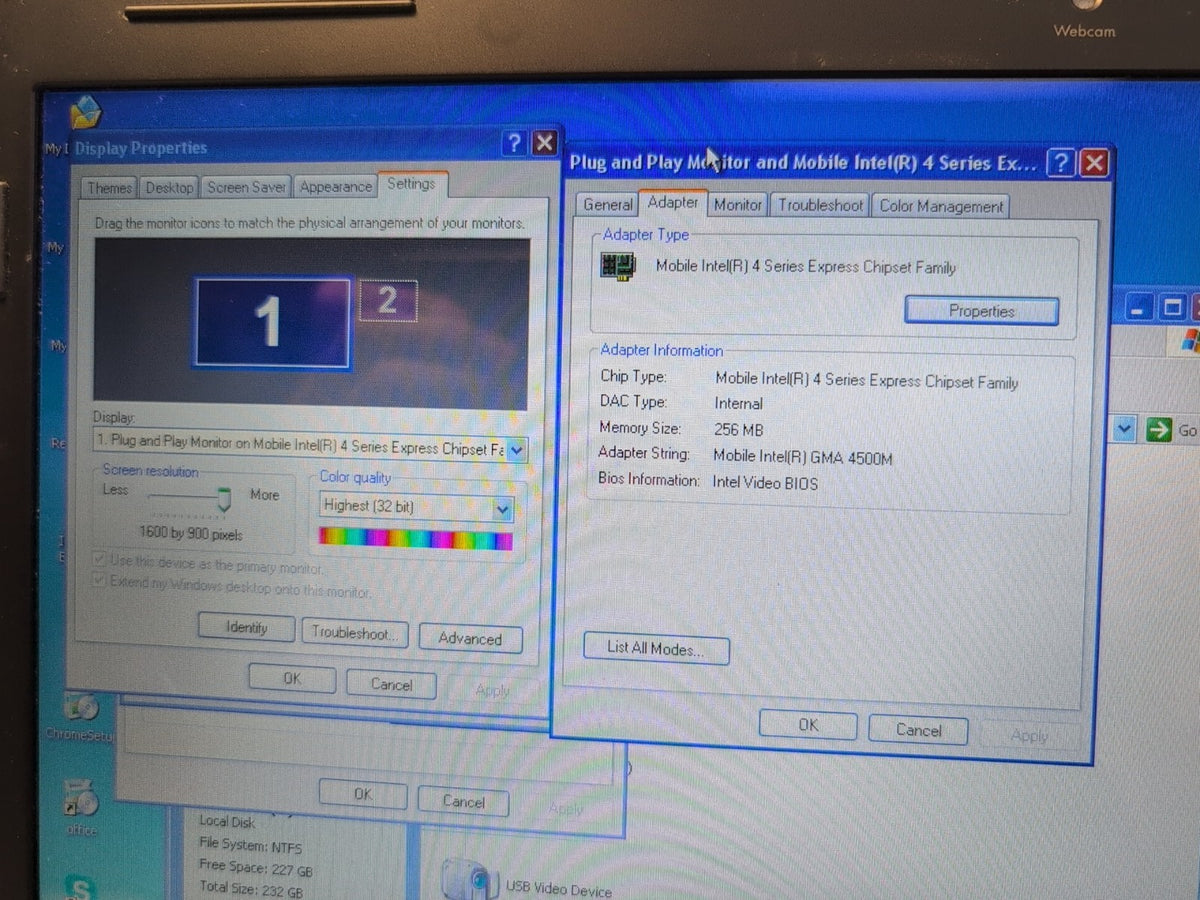1200x900 pixels.
Task: Click the green Go arrow in Explorer window
Action: tap(1160, 429)
